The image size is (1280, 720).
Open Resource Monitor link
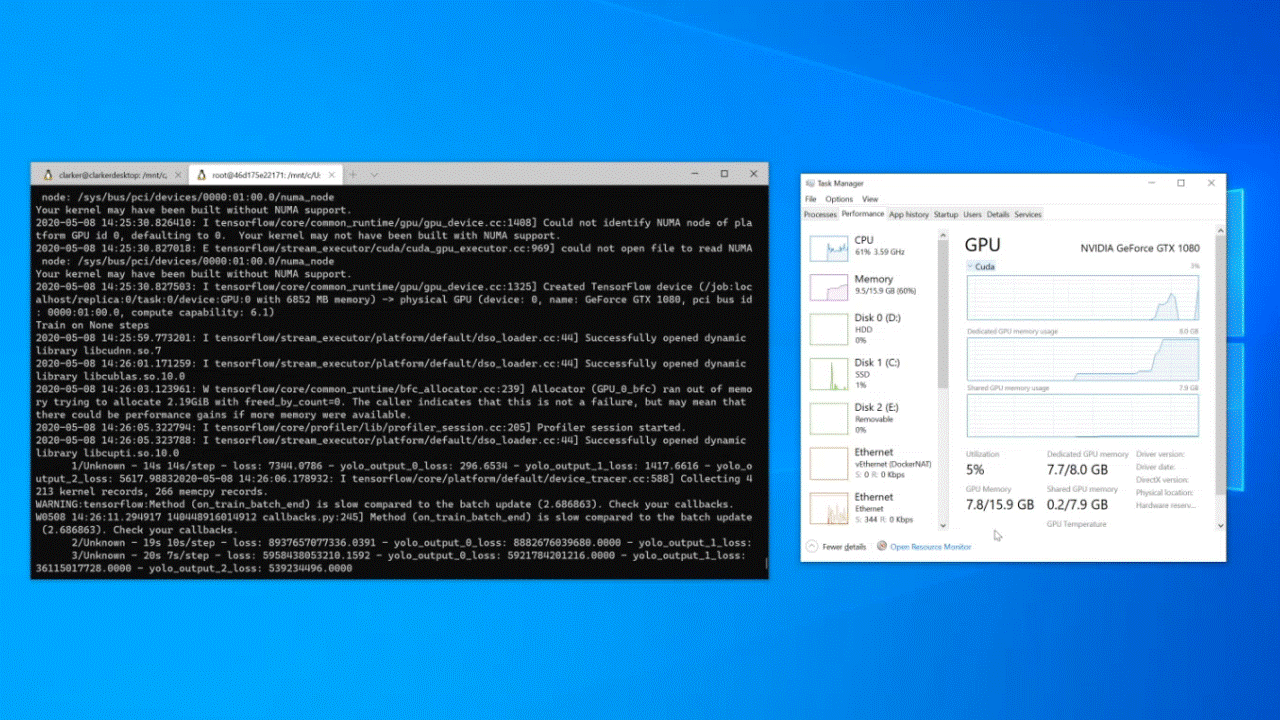point(930,547)
